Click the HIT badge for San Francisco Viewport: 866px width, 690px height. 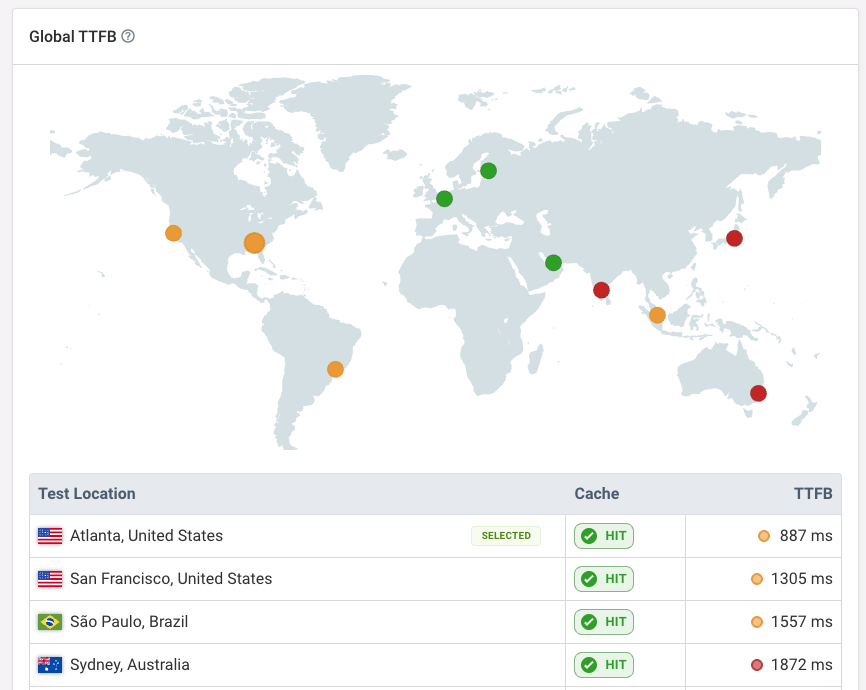603,578
